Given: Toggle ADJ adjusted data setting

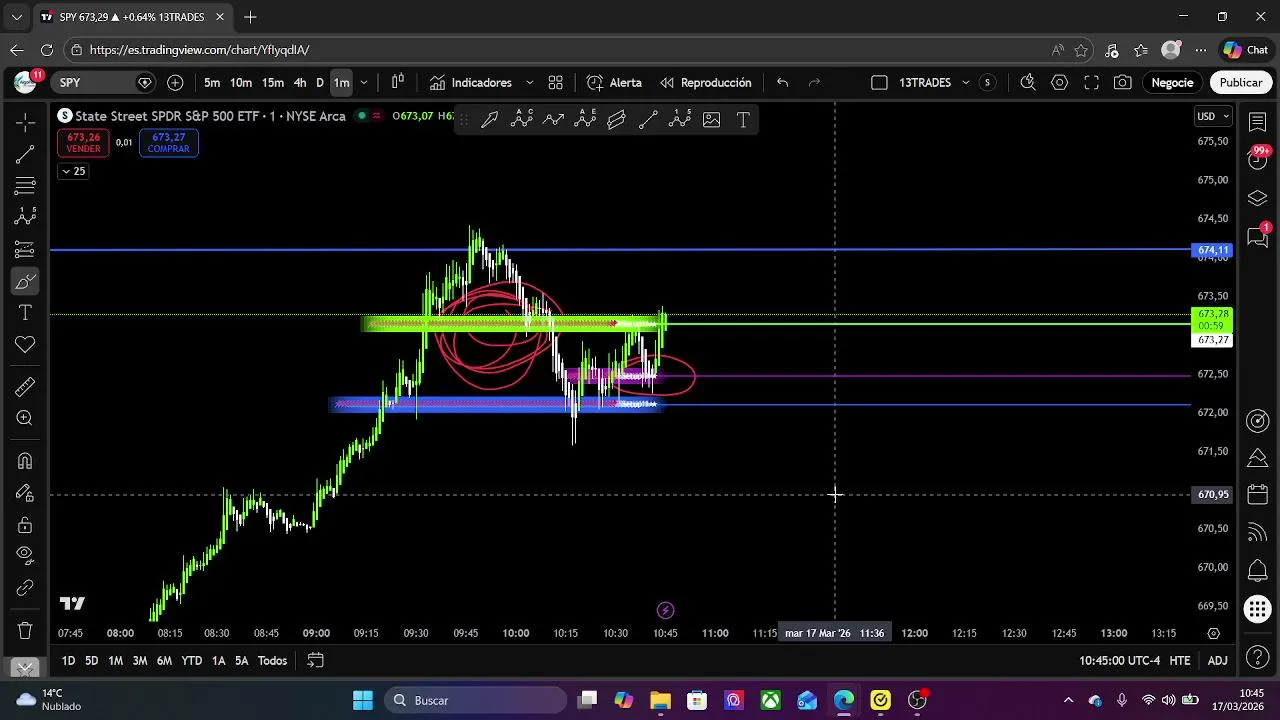Looking at the screenshot, I should [1217, 661].
